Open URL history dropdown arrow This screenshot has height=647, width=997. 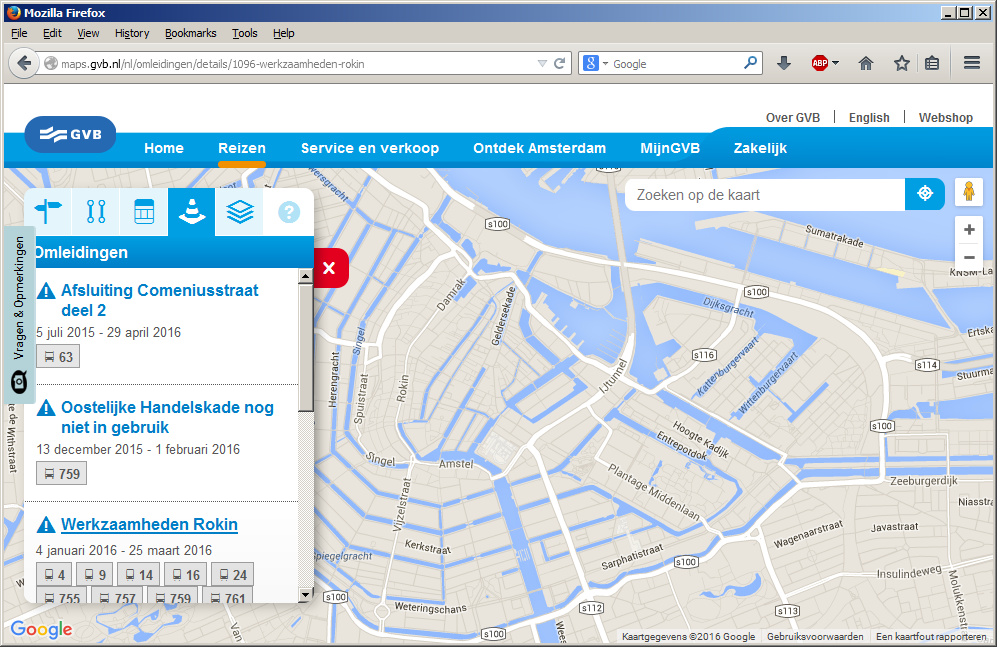click(x=542, y=64)
